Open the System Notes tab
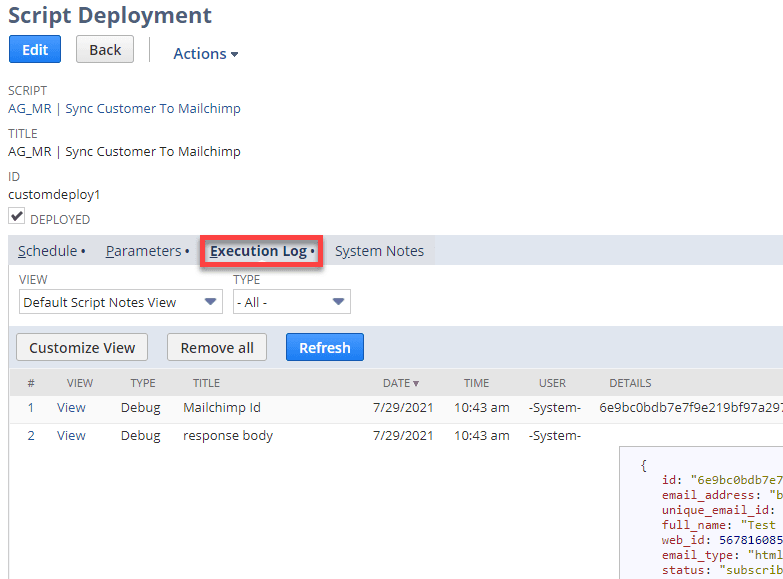The width and height of the screenshot is (783, 579). (x=379, y=251)
